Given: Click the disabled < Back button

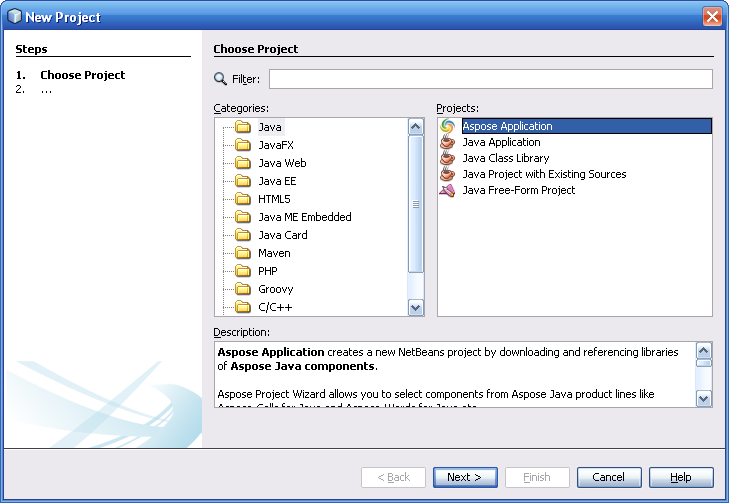Looking at the screenshot, I should tap(393, 477).
